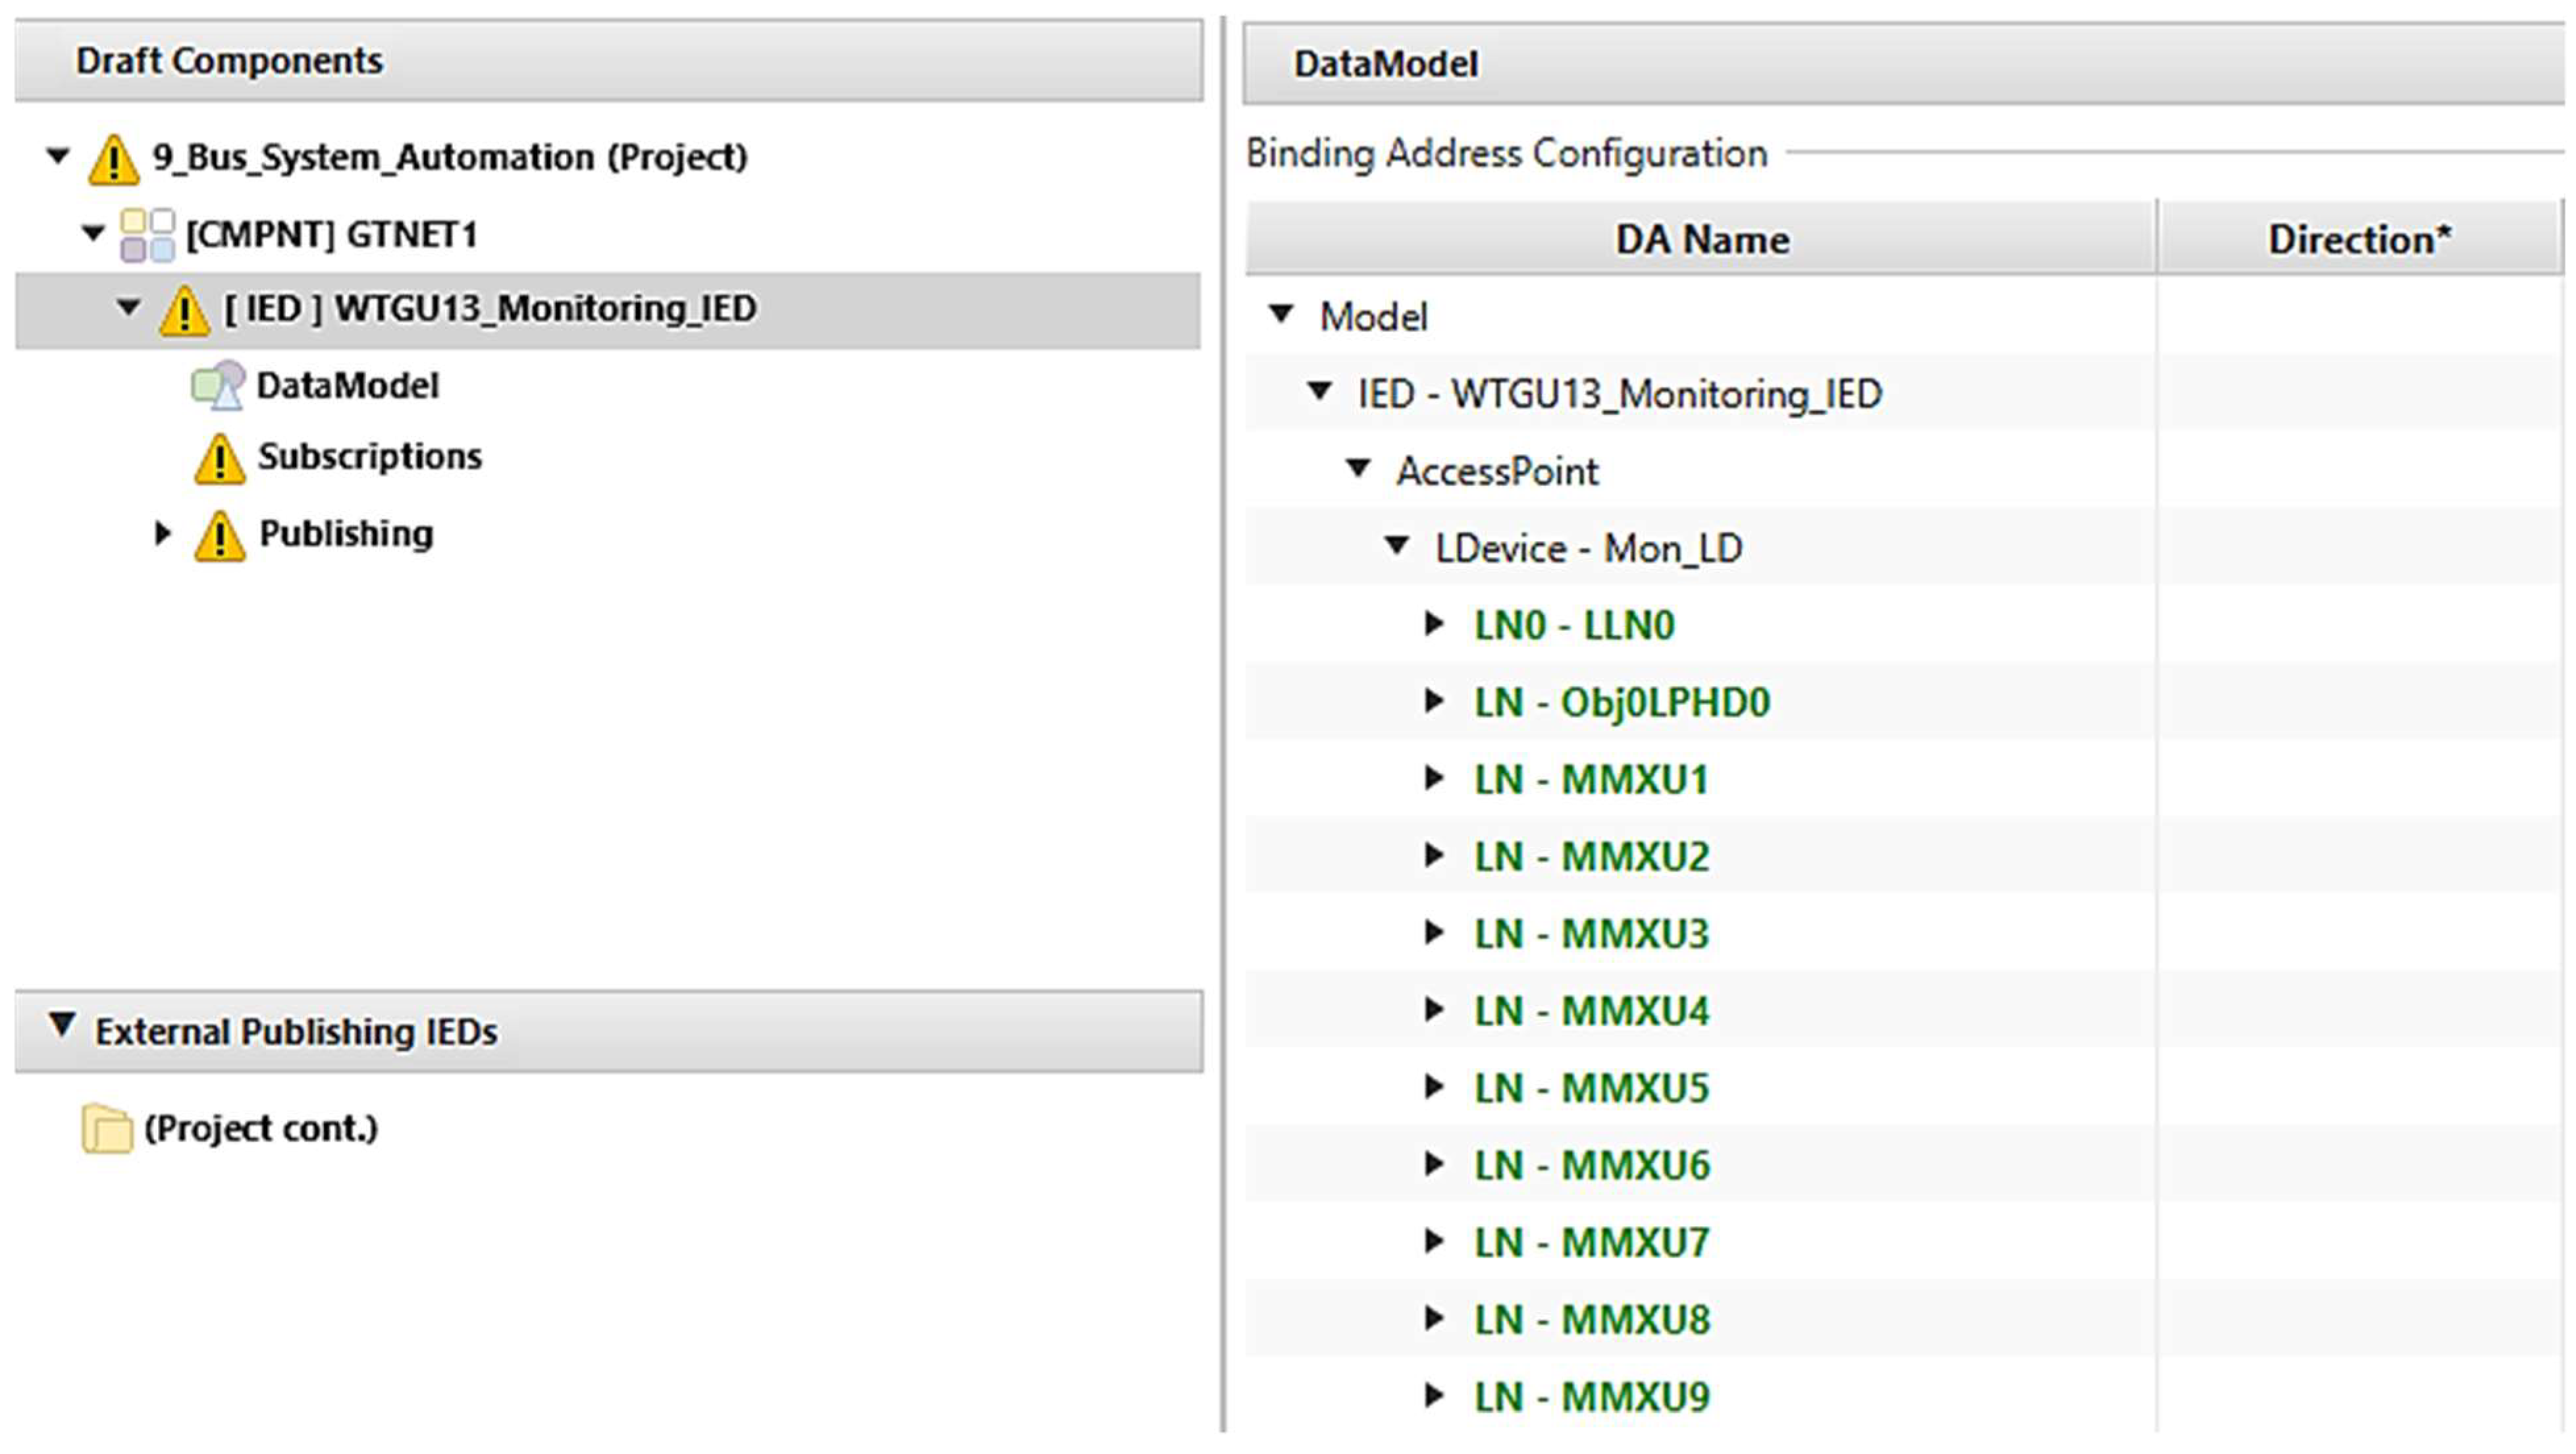The height and width of the screenshot is (1454, 2576).
Task: Collapse the AccessPoint node
Action: click(1358, 468)
